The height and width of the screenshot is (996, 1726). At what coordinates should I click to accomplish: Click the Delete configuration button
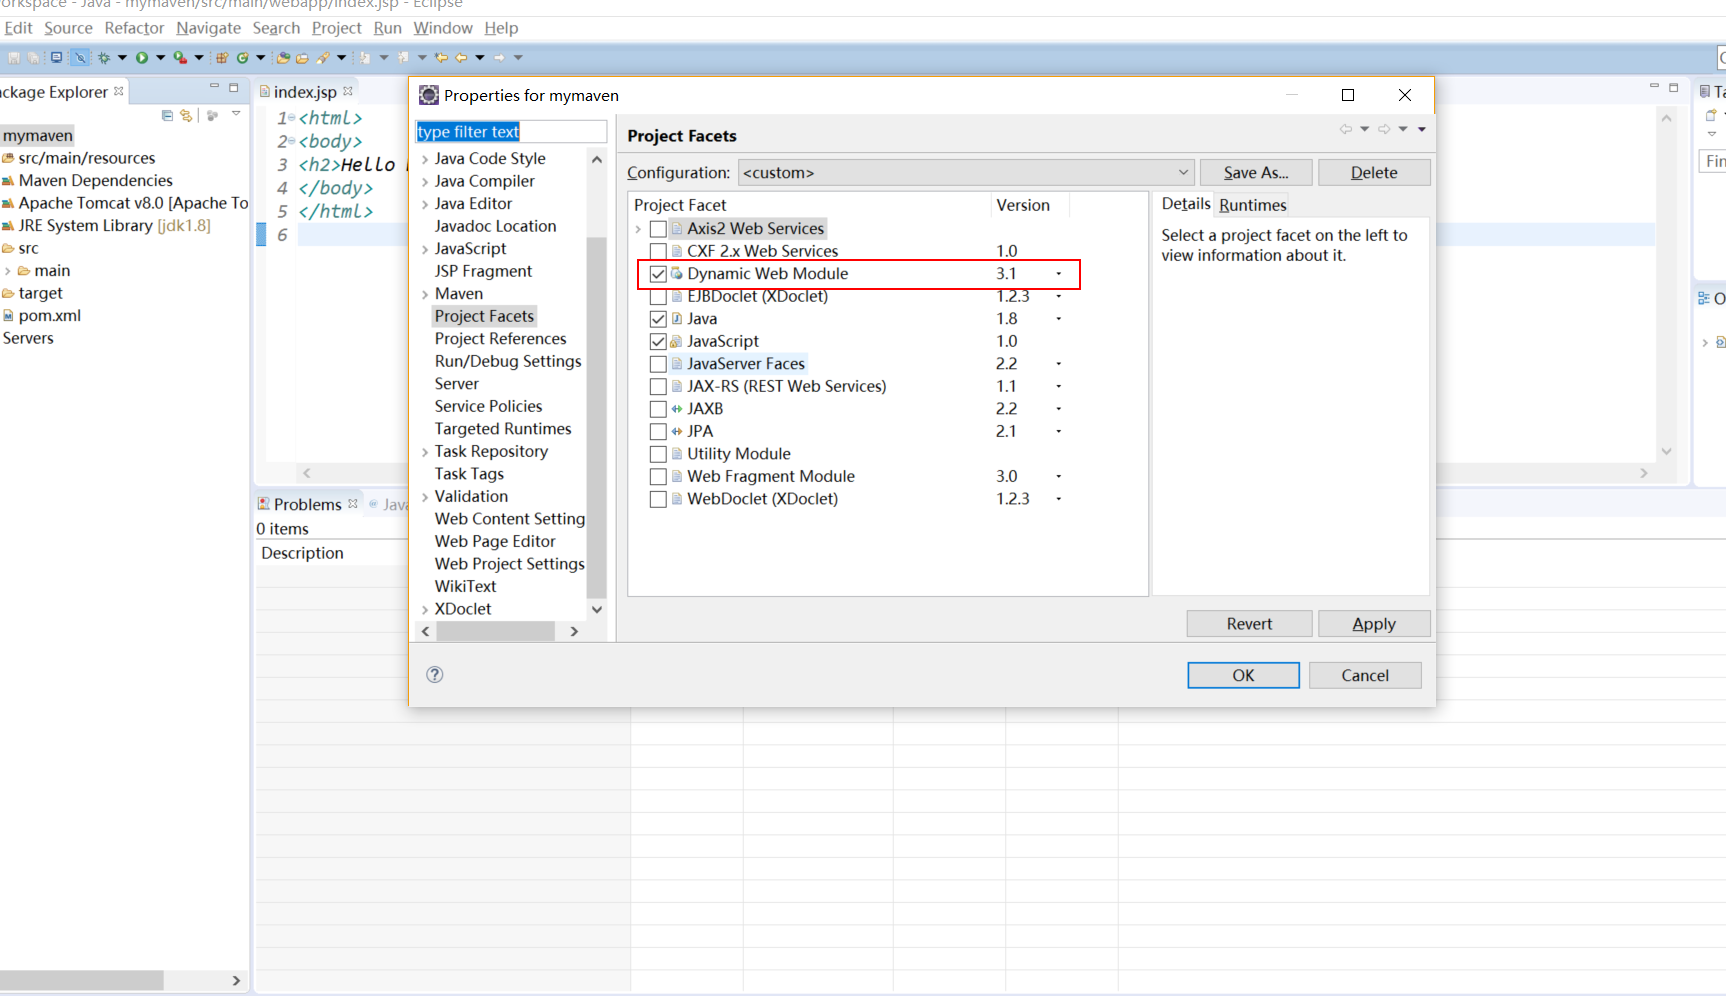click(x=1374, y=172)
